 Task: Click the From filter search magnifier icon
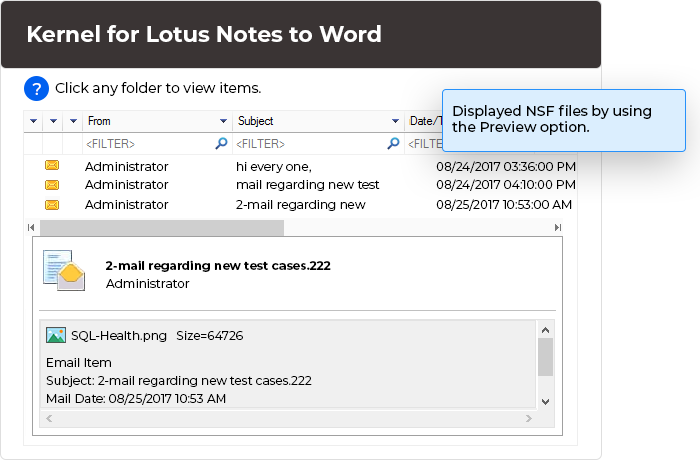(x=221, y=143)
